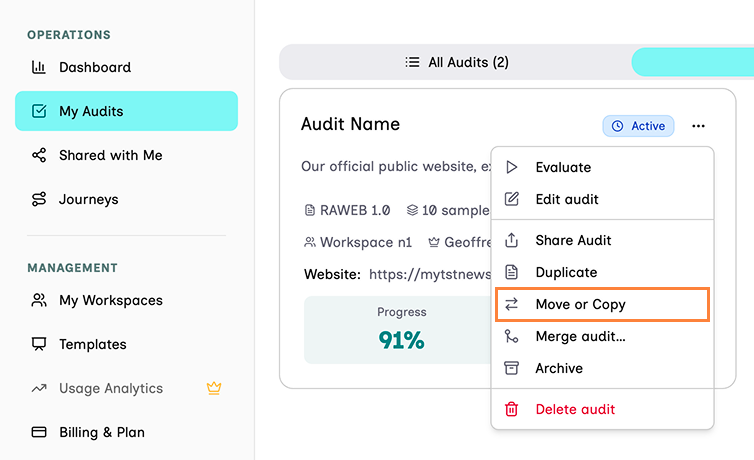Open Usage Analytics

[126, 388]
